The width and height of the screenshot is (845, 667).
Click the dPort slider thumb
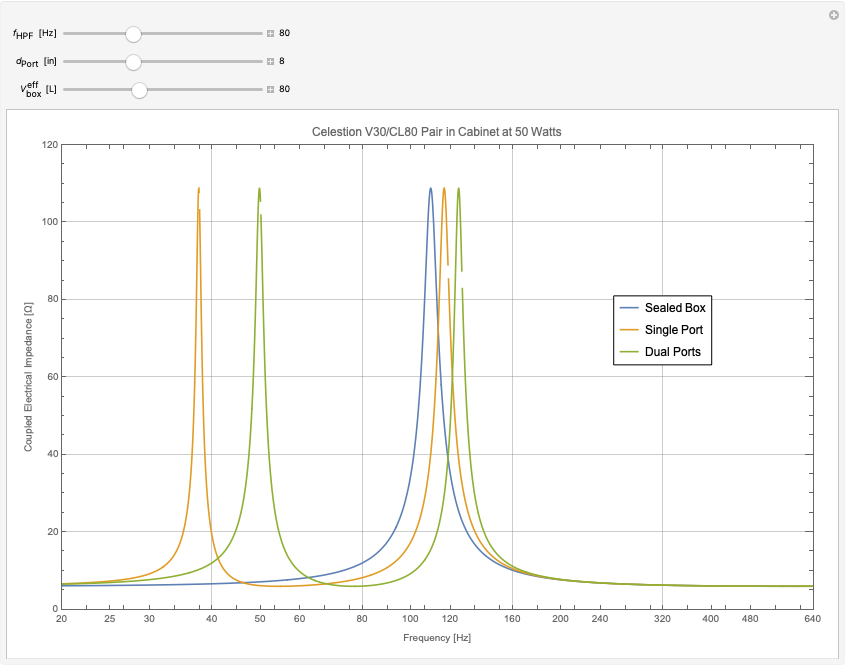point(133,62)
